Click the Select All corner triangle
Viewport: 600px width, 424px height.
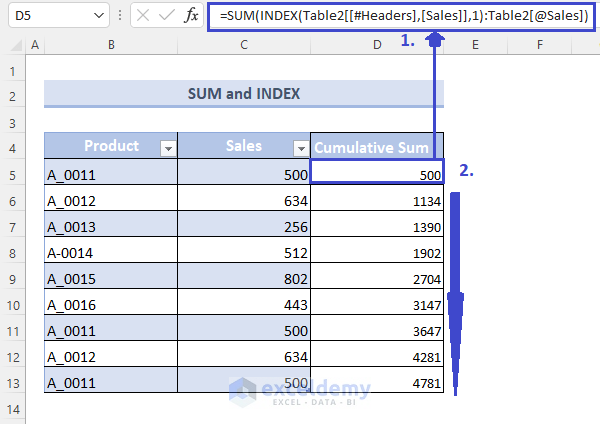click(12, 45)
